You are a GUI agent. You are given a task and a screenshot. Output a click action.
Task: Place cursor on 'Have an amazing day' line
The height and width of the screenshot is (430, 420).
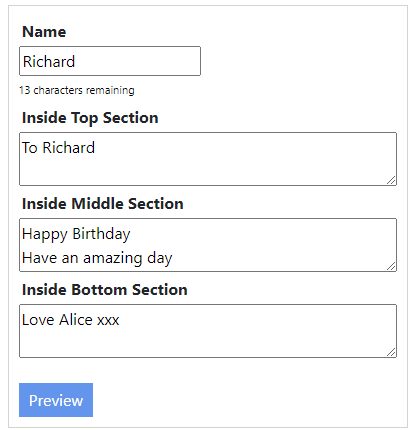97,258
